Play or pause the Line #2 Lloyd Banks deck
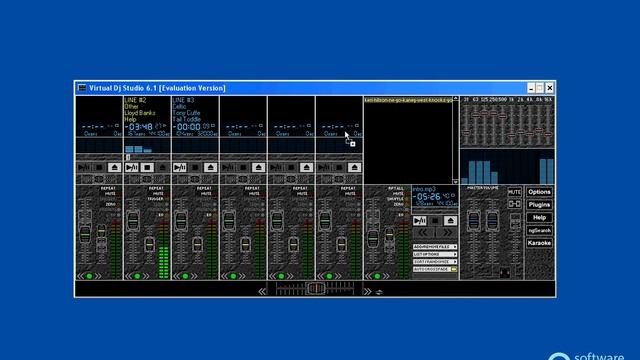 point(132,167)
